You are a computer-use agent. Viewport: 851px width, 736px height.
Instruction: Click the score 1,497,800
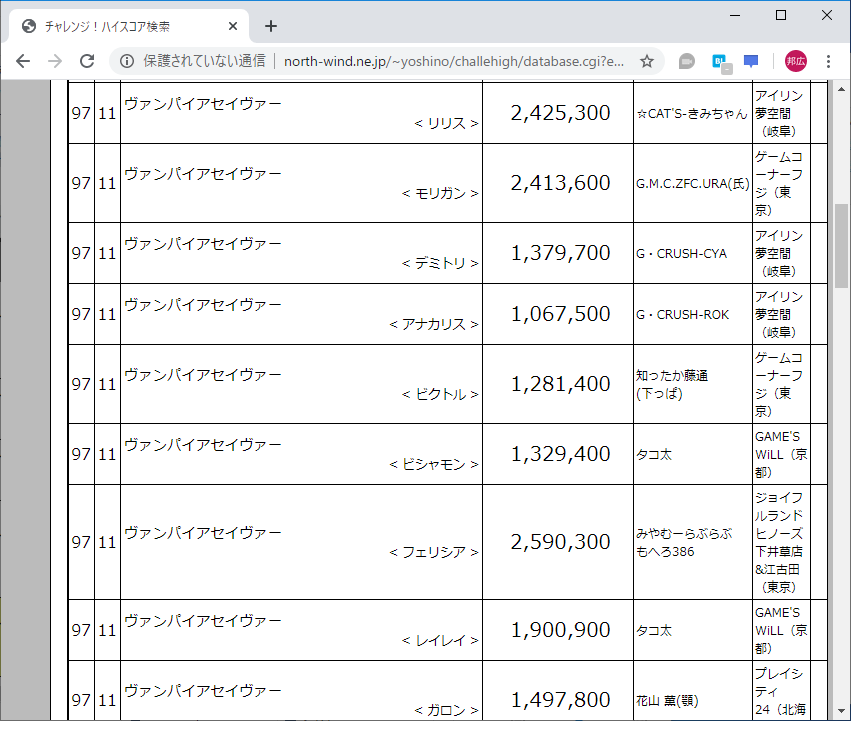coord(560,700)
